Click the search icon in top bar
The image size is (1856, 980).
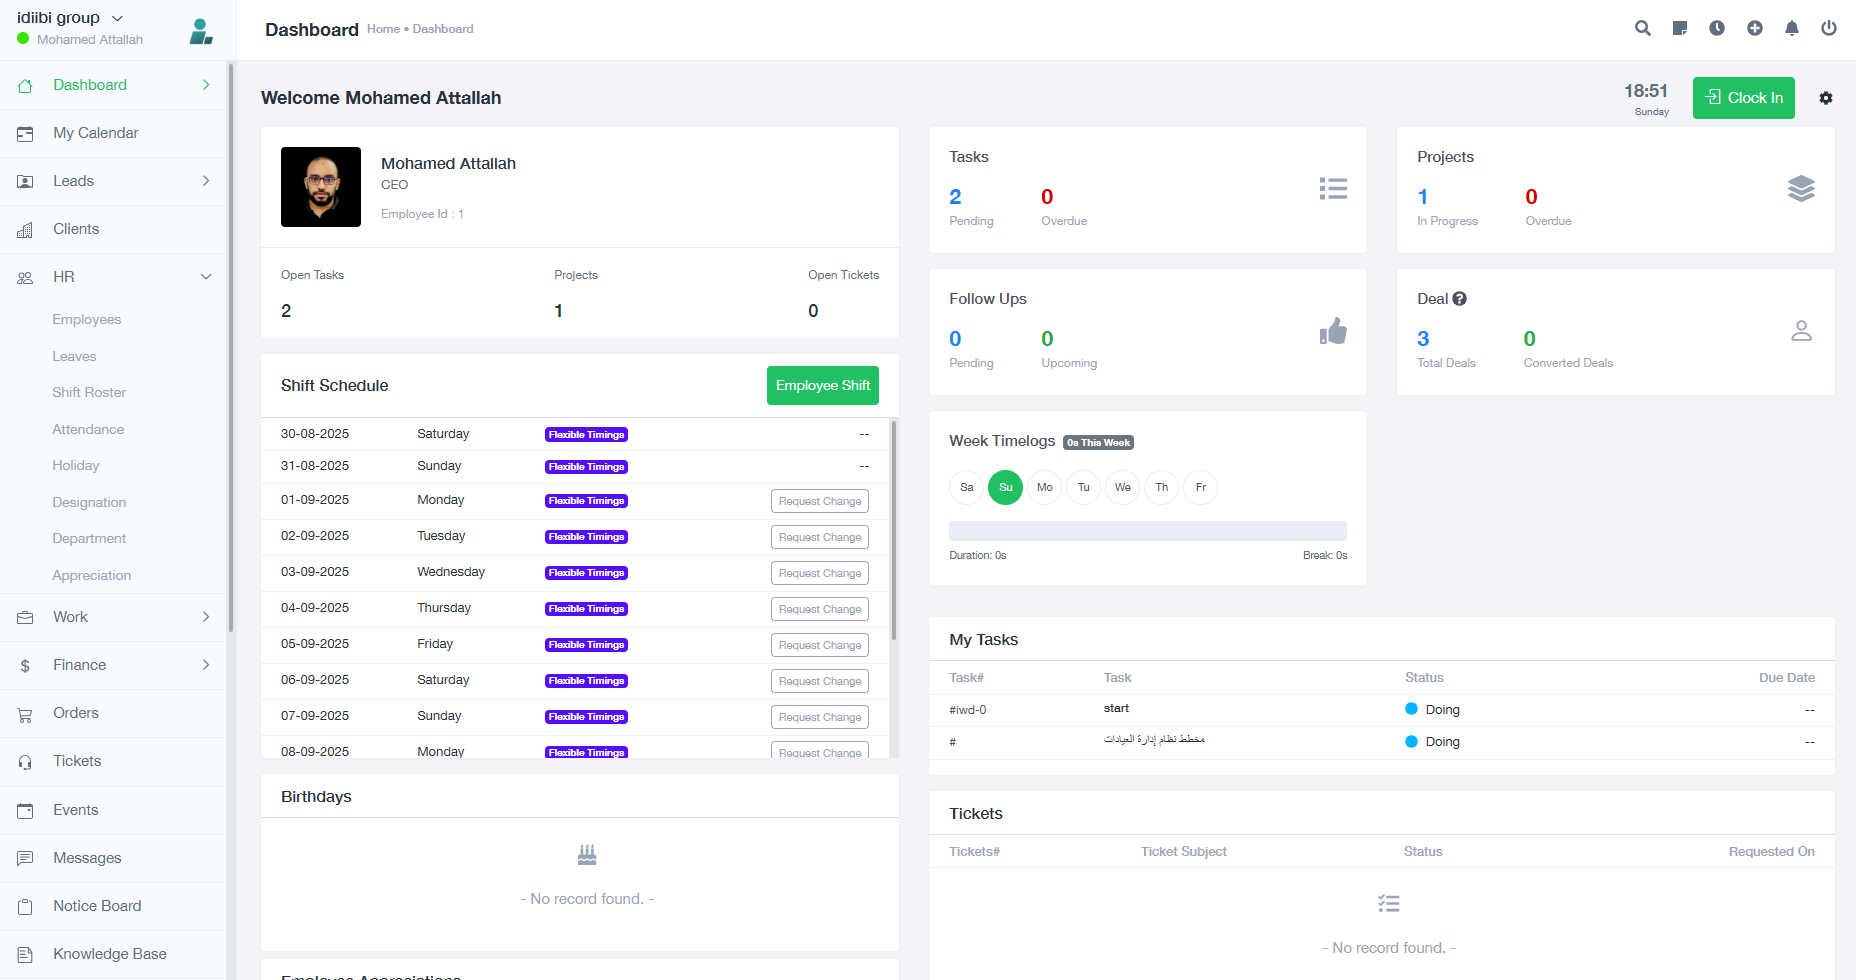(1642, 28)
